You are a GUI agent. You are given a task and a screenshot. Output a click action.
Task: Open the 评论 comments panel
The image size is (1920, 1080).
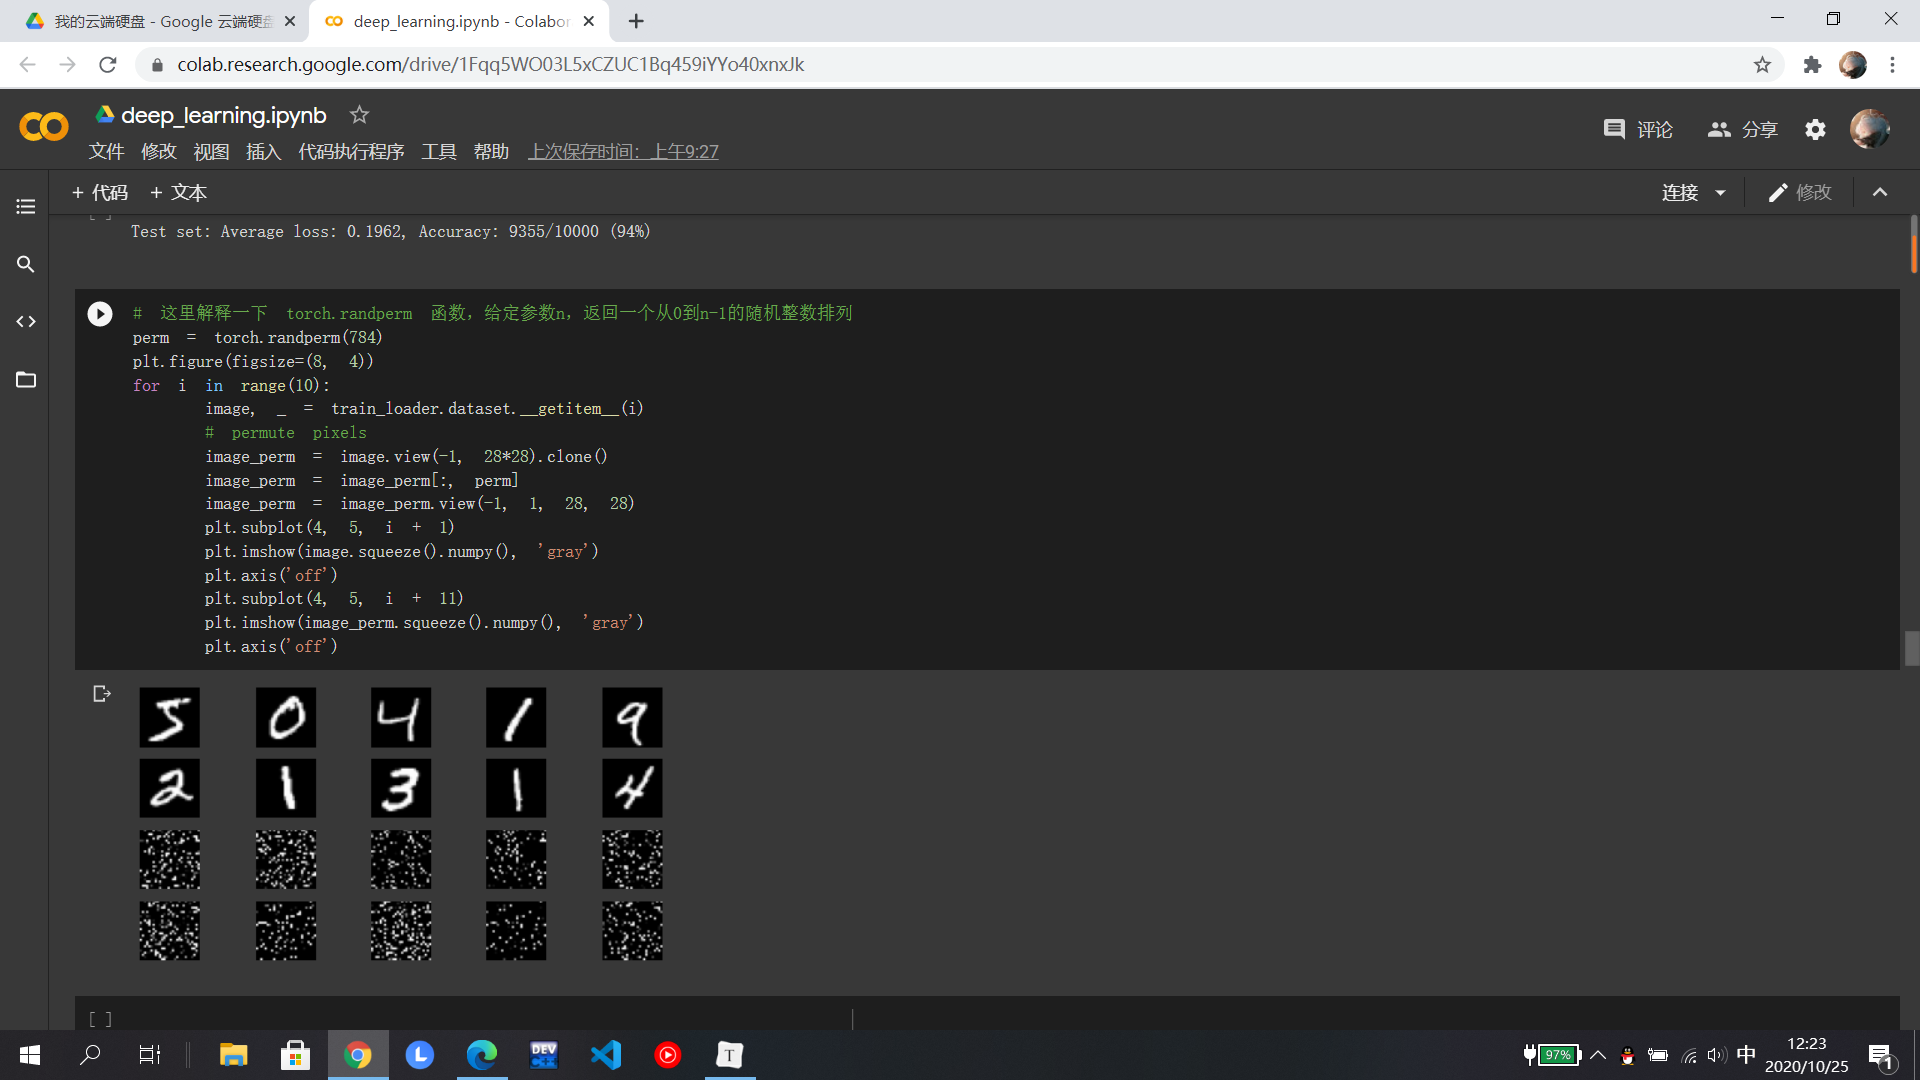click(1638, 129)
